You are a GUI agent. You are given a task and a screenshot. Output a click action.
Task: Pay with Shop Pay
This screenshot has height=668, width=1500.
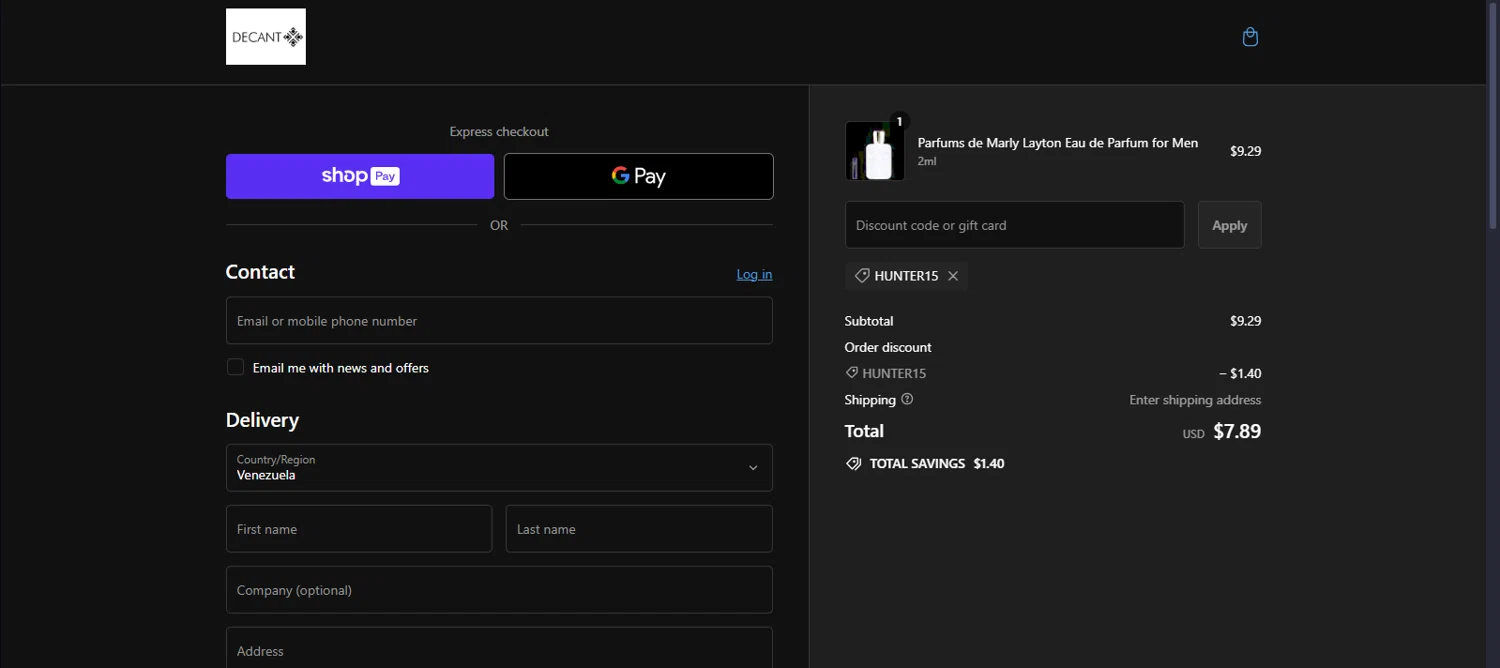360,176
